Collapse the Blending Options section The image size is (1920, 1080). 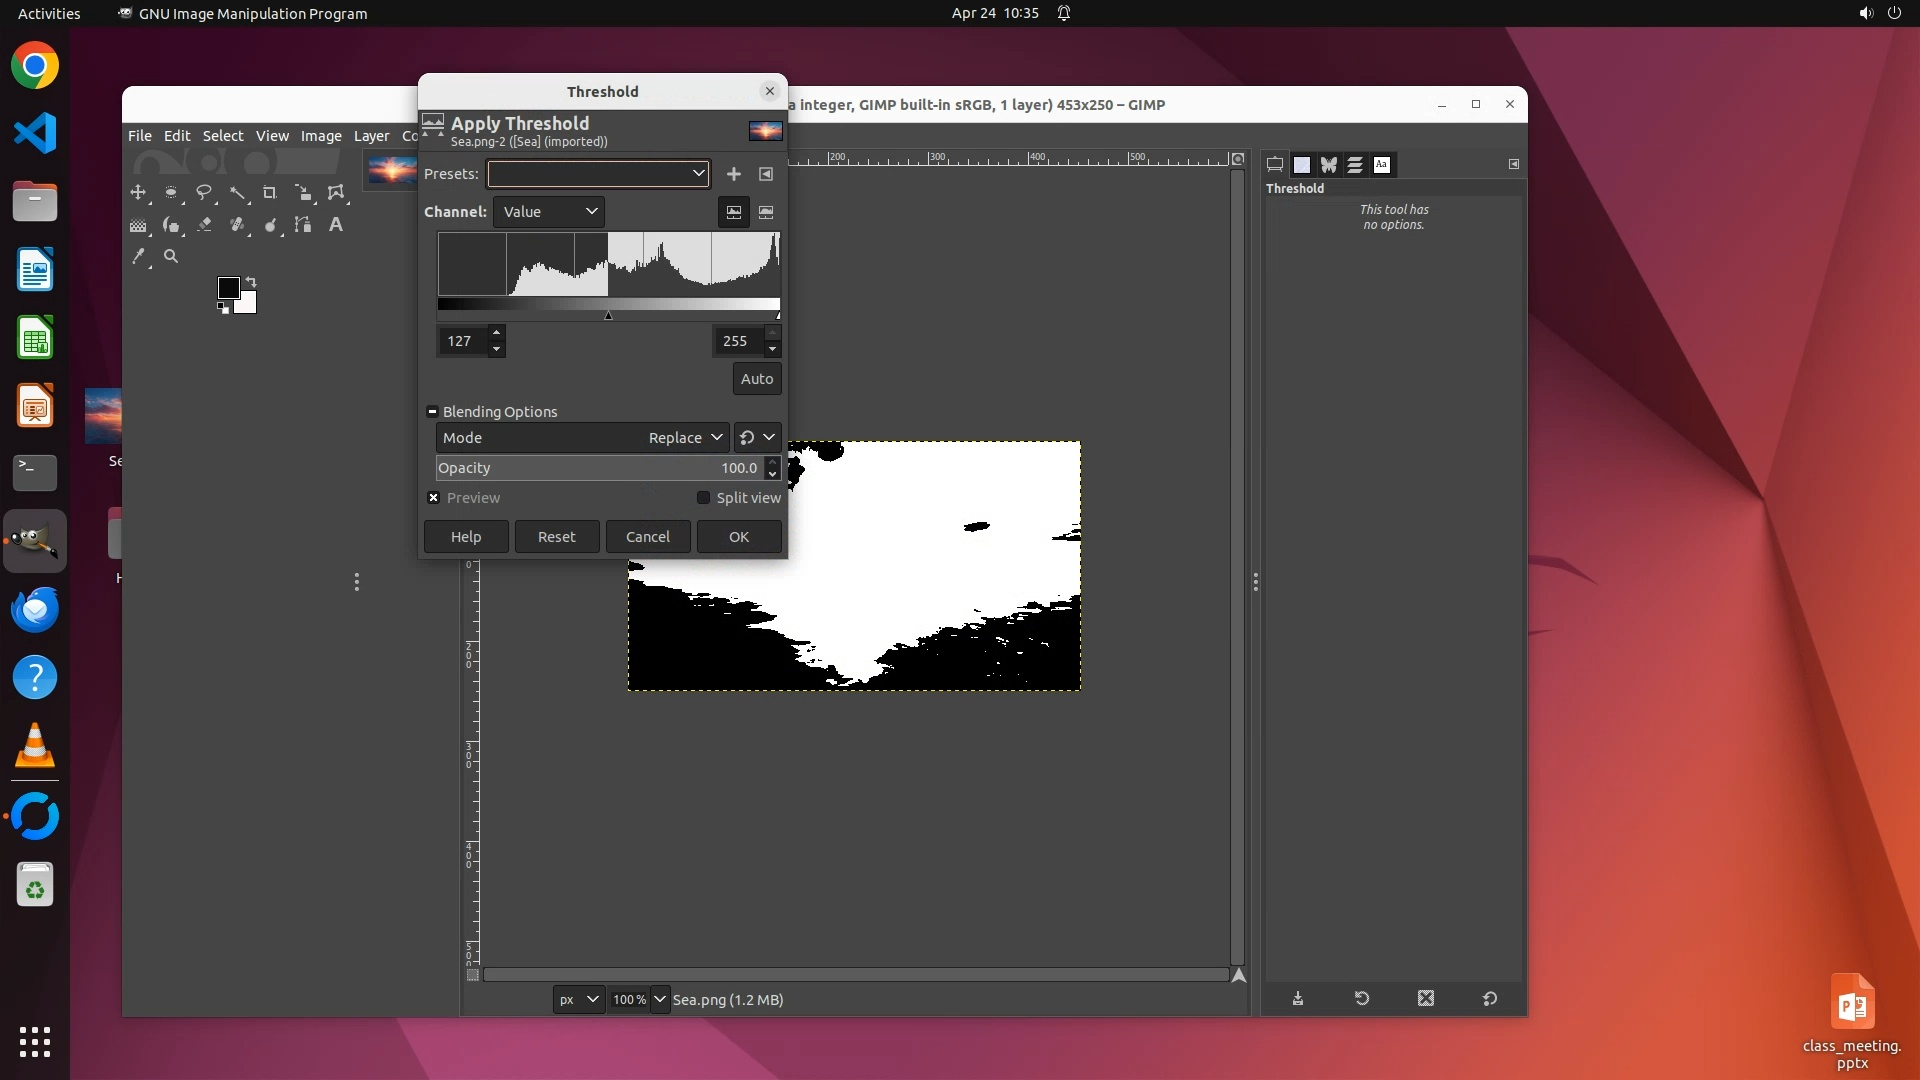click(432, 412)
